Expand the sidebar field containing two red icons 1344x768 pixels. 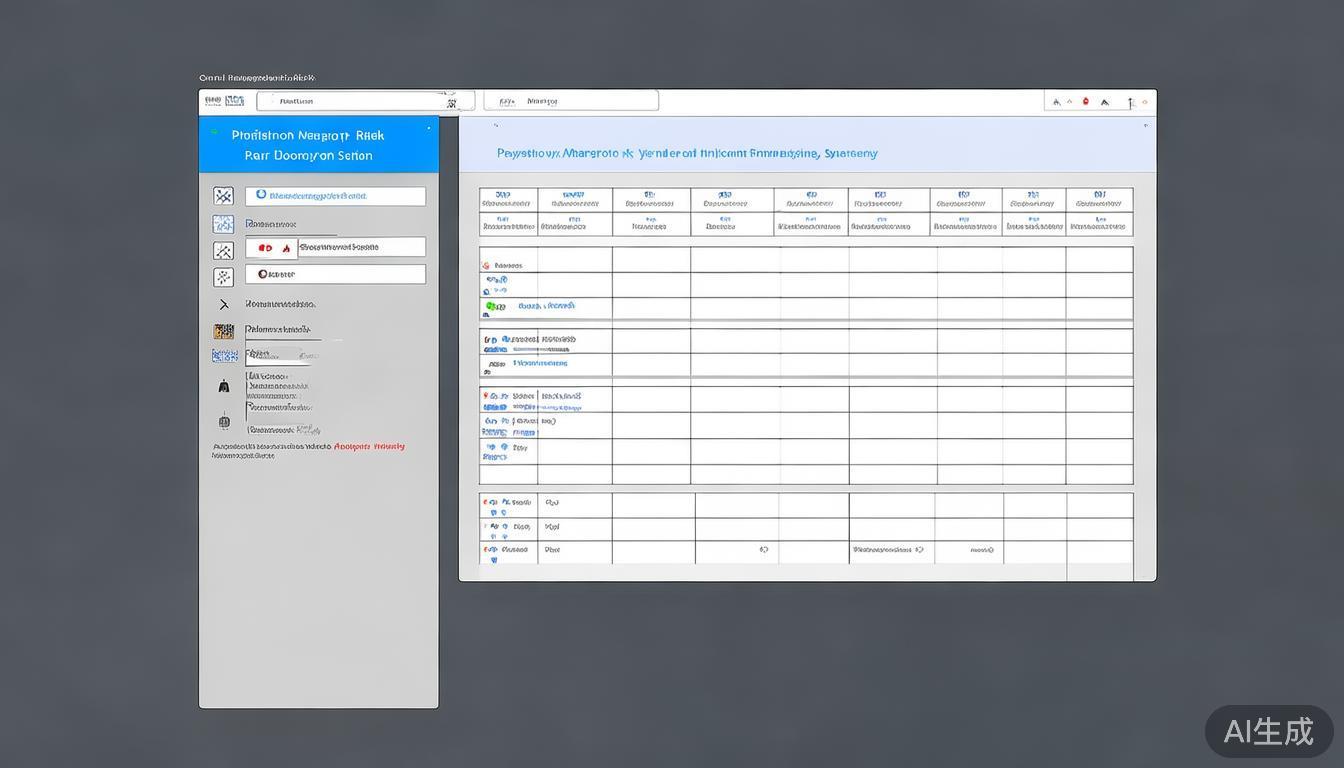335,247
